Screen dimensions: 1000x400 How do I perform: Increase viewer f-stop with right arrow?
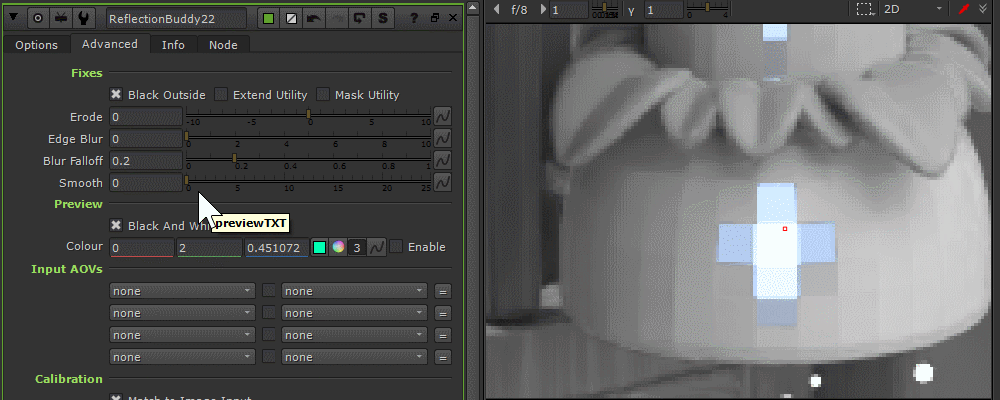[x=543, y=10]
